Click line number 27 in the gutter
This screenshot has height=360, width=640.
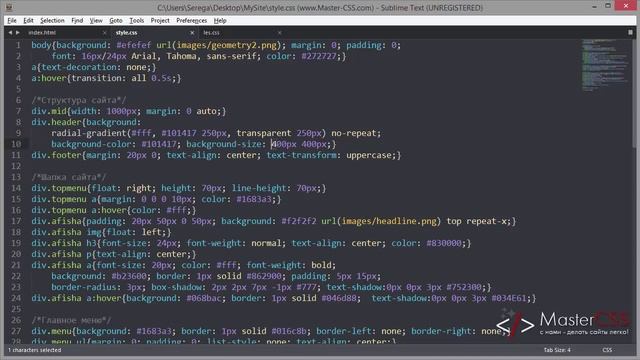(x=16, y=331)
